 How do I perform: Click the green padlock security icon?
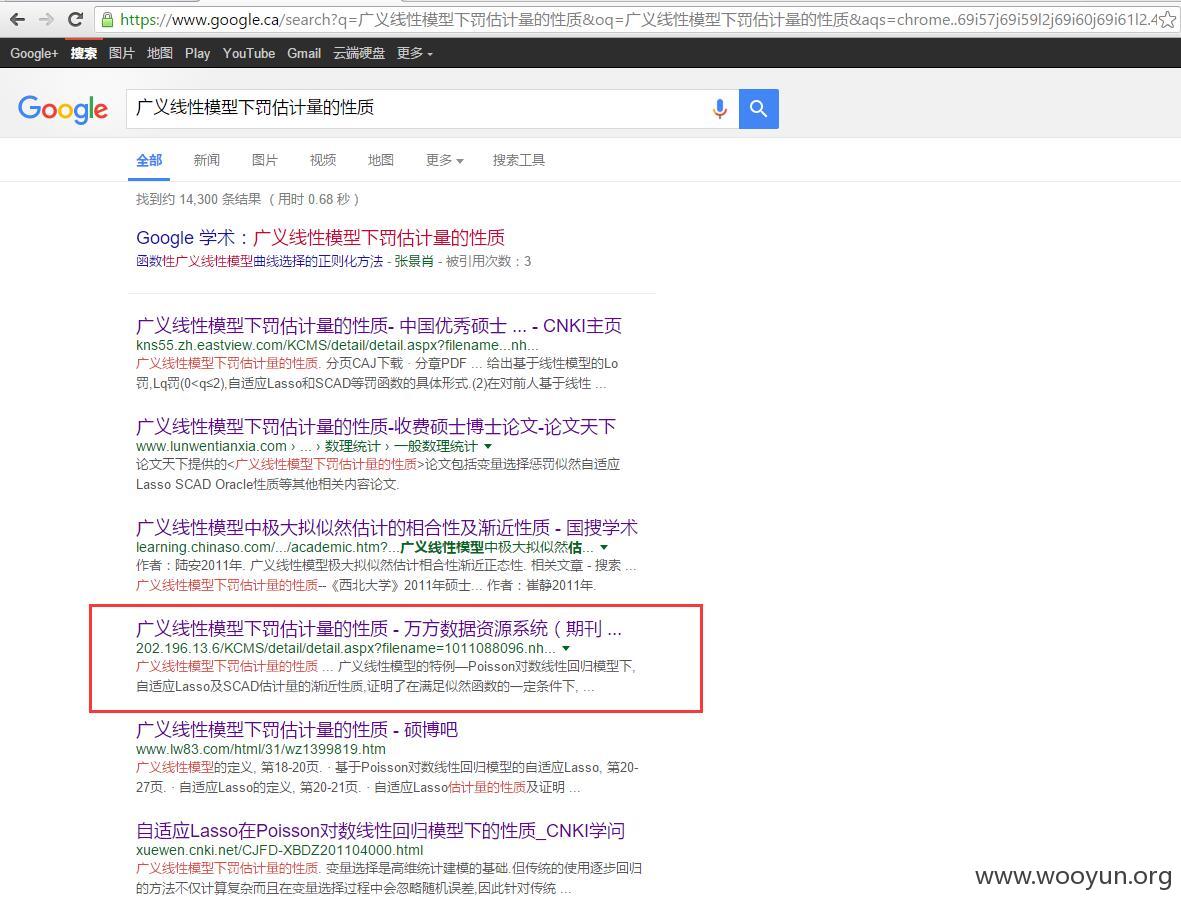tap(108, 20)
